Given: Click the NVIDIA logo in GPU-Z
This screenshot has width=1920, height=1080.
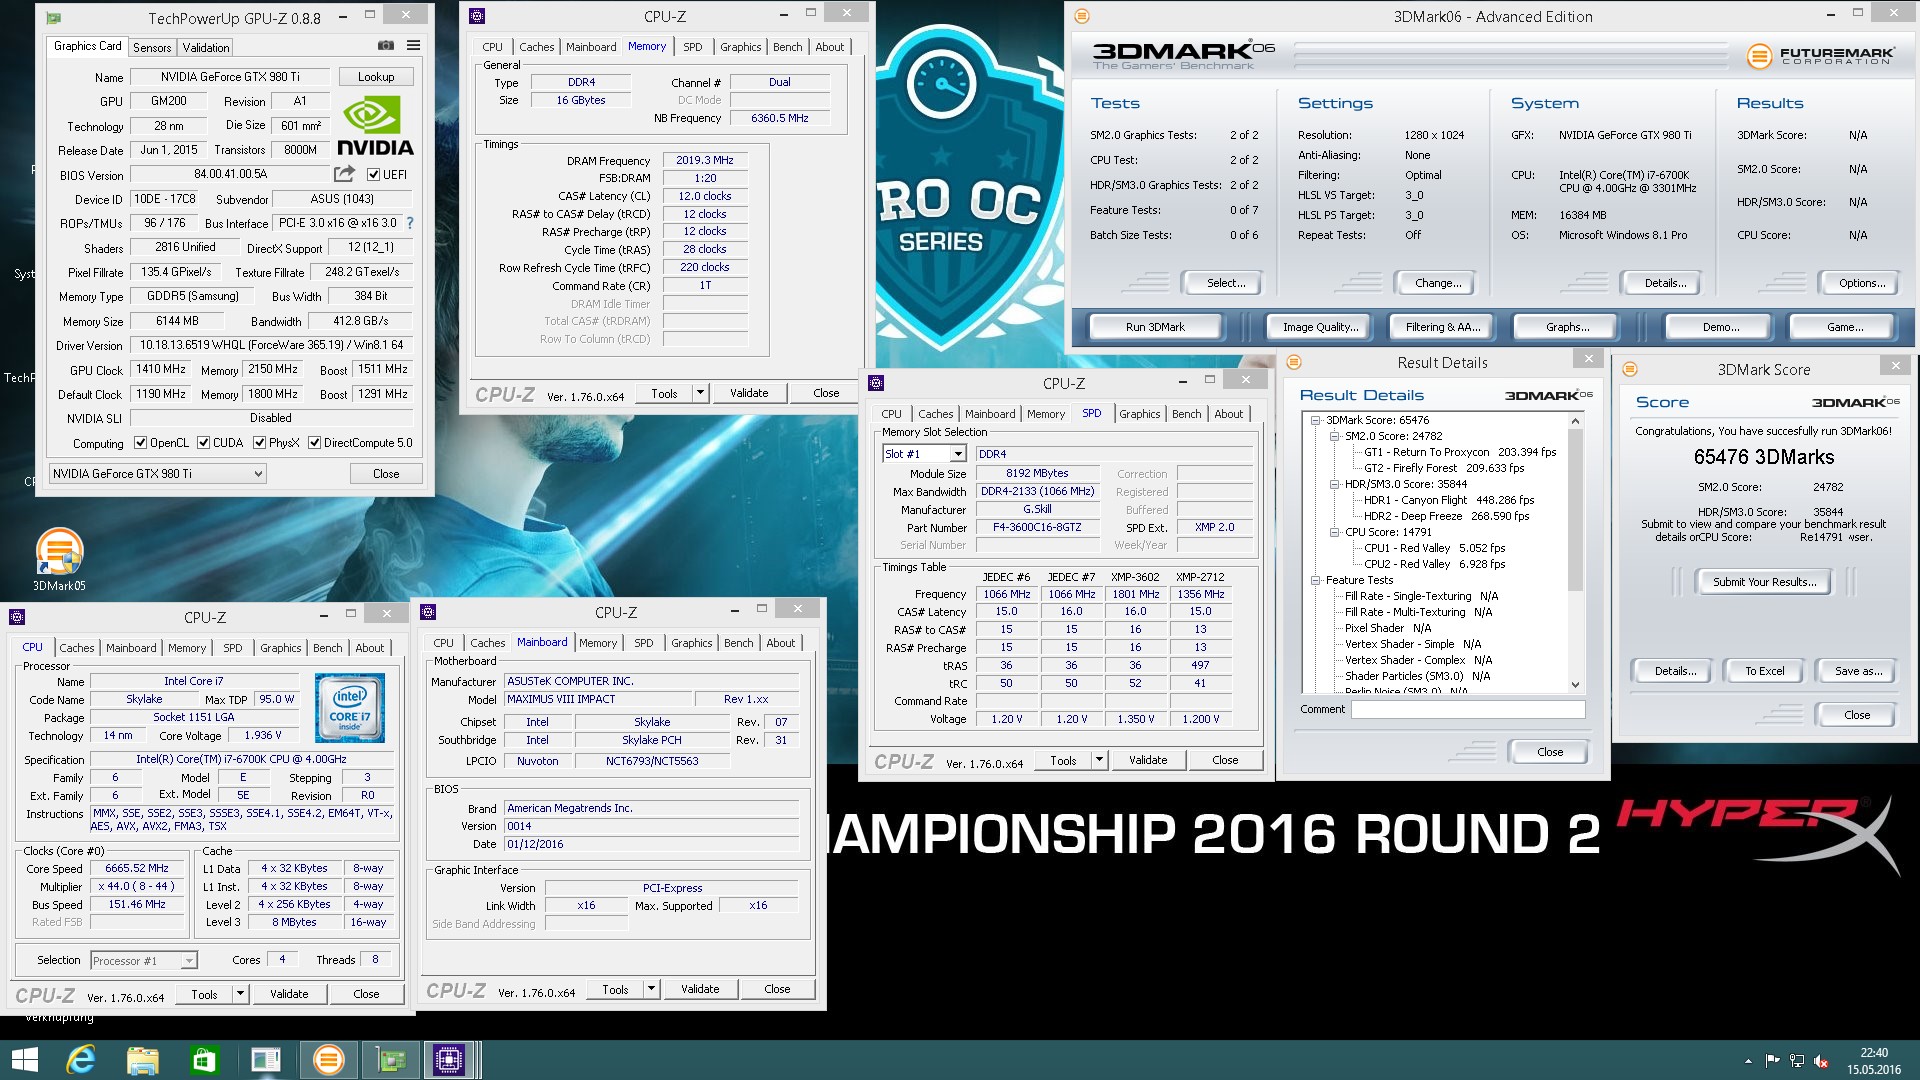Looking at the screenshot, I should [x=375, y=126].
